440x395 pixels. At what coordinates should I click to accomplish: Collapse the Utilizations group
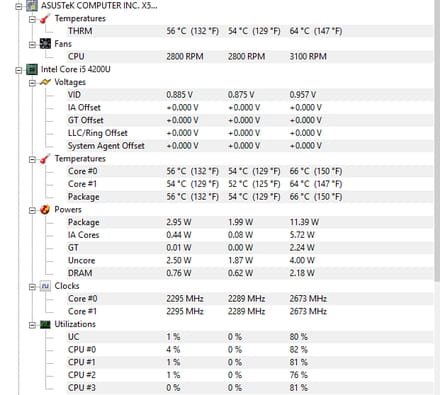click(32, 325)
